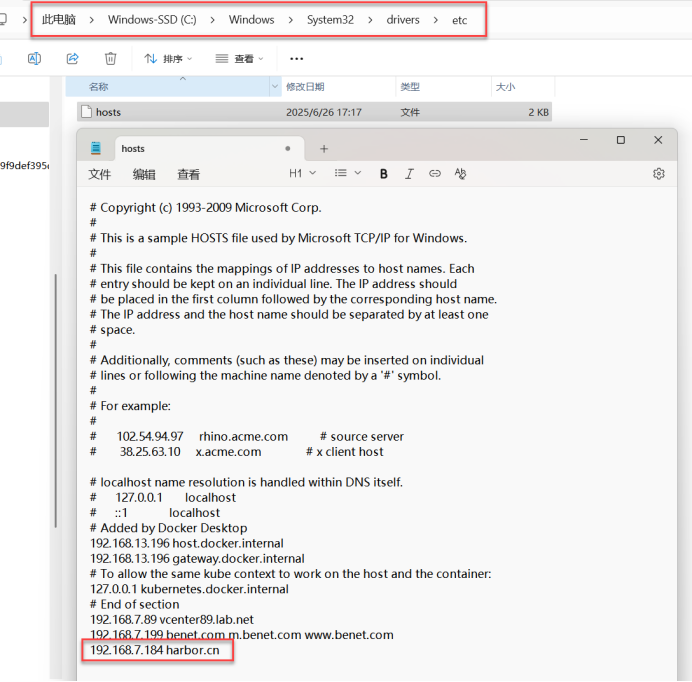Image resolution: width=692 pixels, height=682 pixels.
Task: Click the delete trash icon
Action: pyautogui.click(x=111, y=59)
